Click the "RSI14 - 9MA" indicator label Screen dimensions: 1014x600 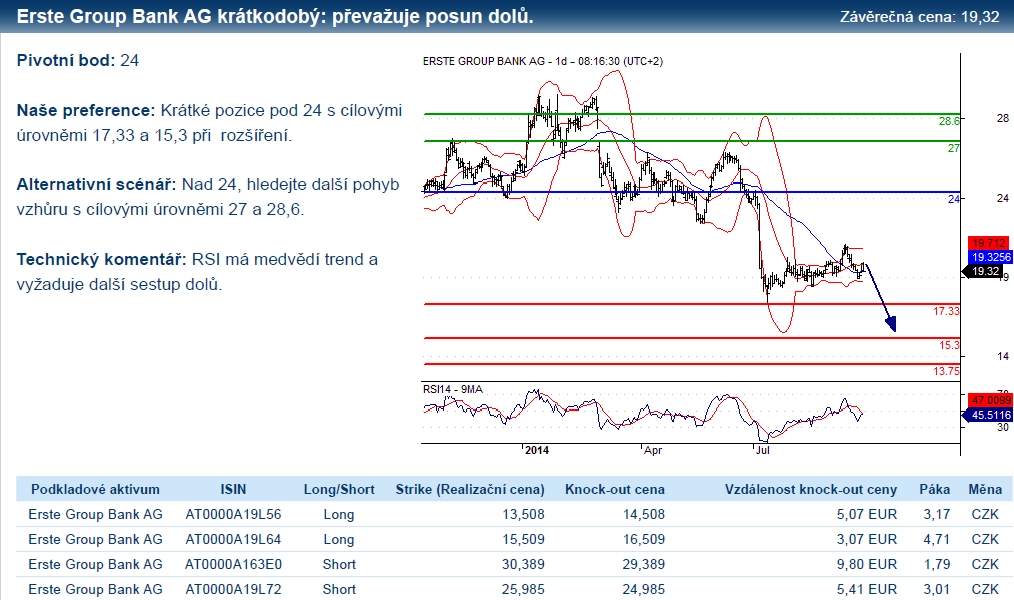pos(453,389)
